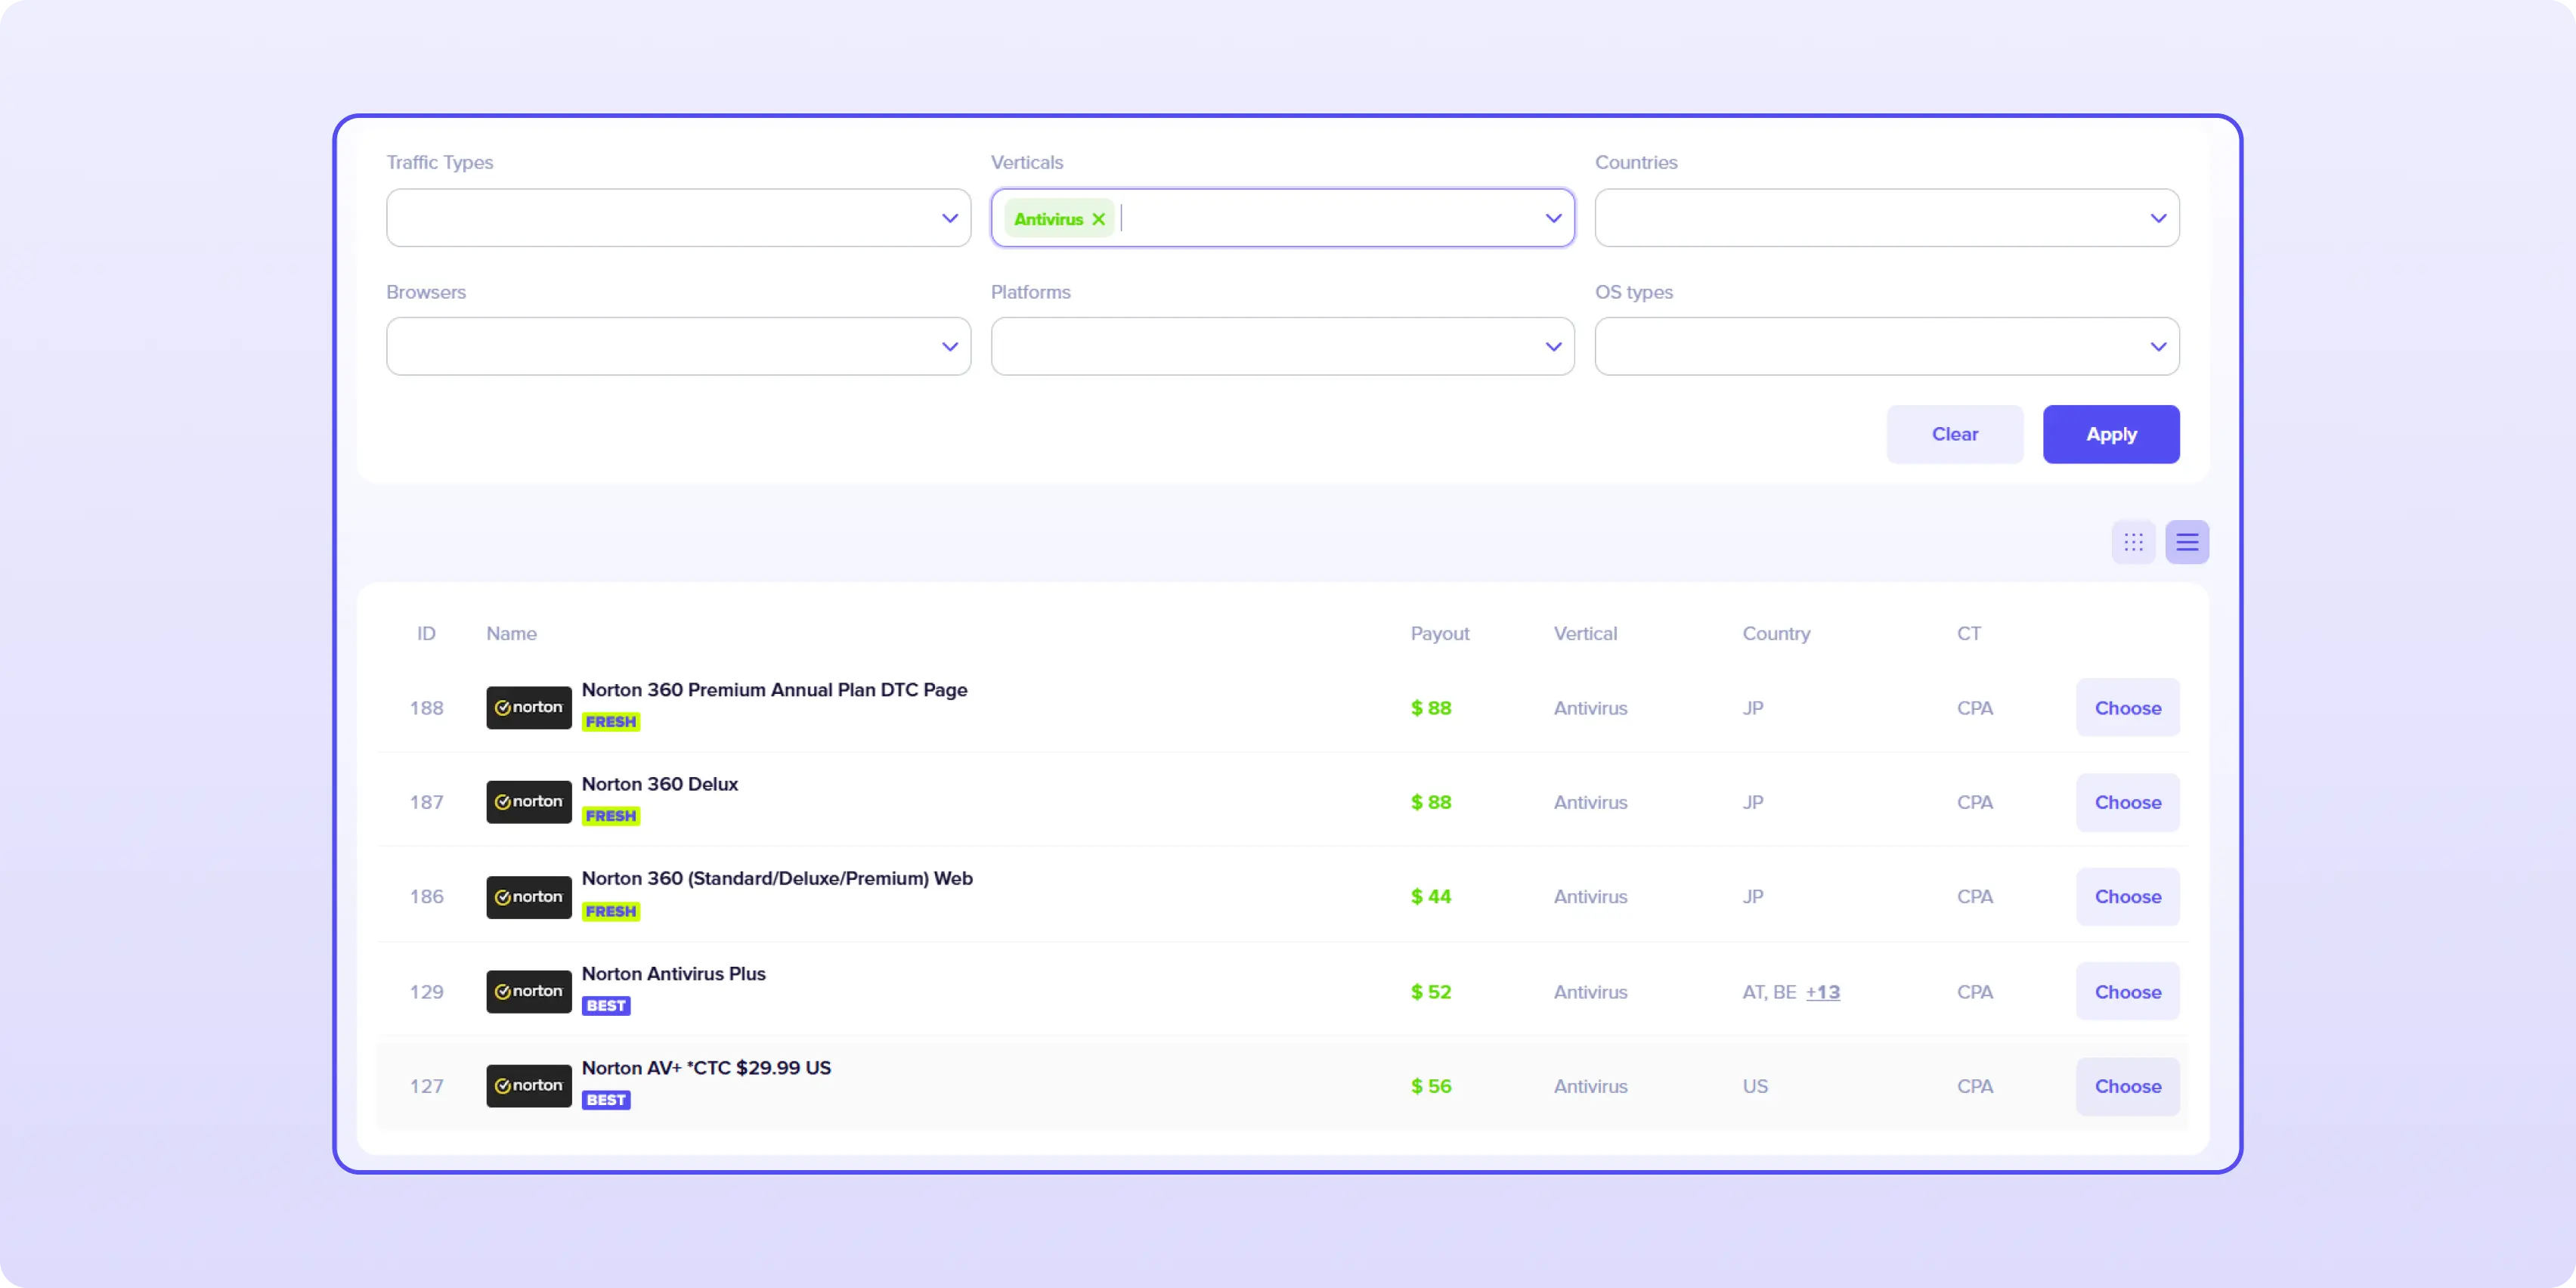Click FRESH badge on Norton 360 Delux
The width and height of the screenshot is (2576, 1288).
[x=611, y=816]
